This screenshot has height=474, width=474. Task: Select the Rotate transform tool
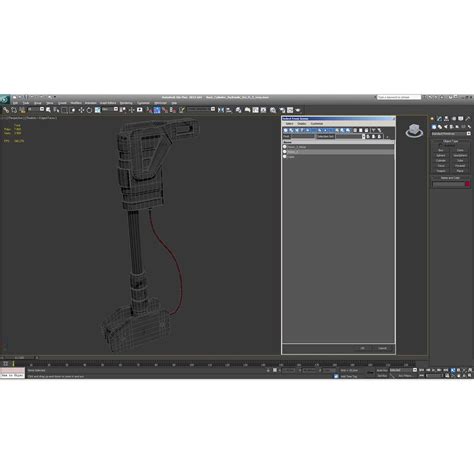coord(89,110)
